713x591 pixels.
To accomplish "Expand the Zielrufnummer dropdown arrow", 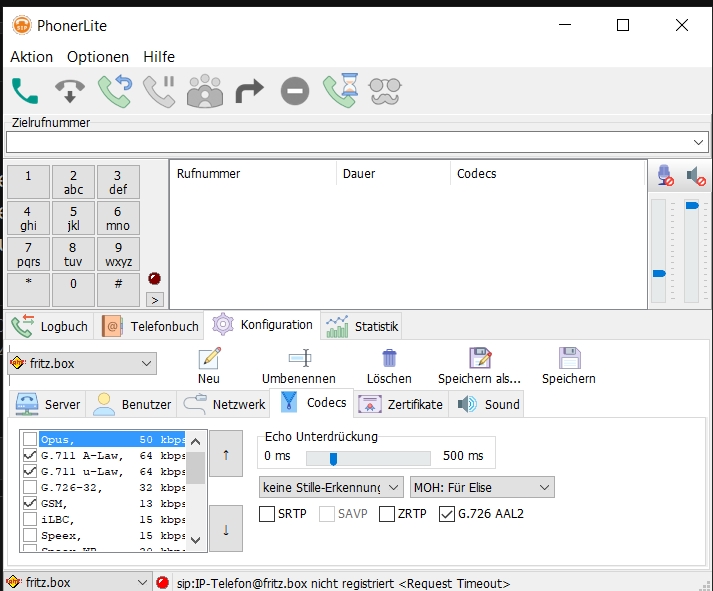I will tap(698, 142).
